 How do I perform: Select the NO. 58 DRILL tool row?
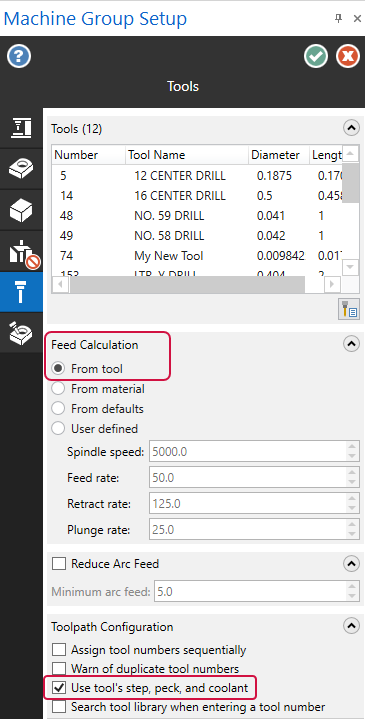tap(197, 236)
